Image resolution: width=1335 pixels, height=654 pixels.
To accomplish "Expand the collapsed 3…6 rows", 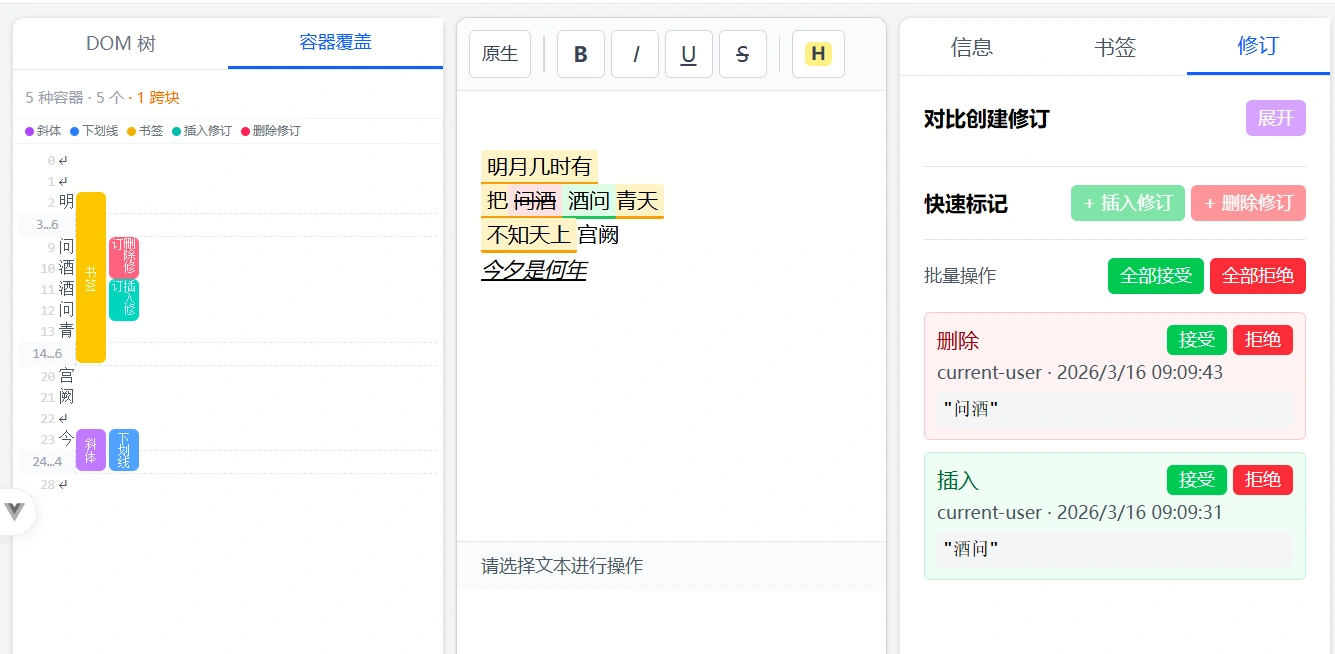I will click(46, 225).
